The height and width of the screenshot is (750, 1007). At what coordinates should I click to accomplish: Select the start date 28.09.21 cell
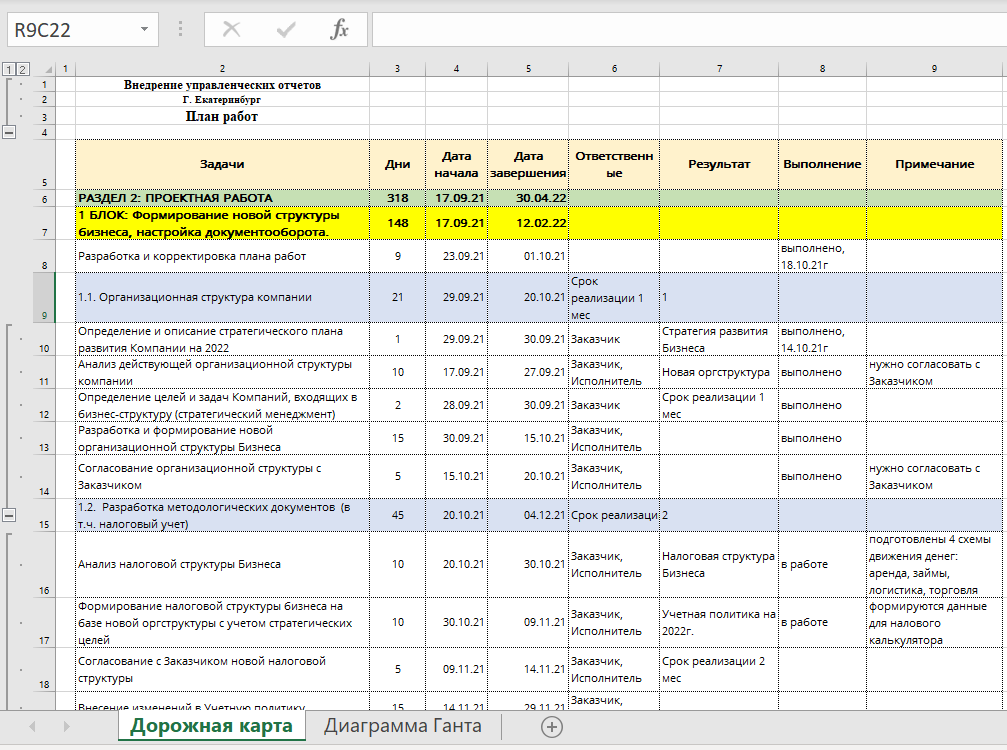click(457, 405)
